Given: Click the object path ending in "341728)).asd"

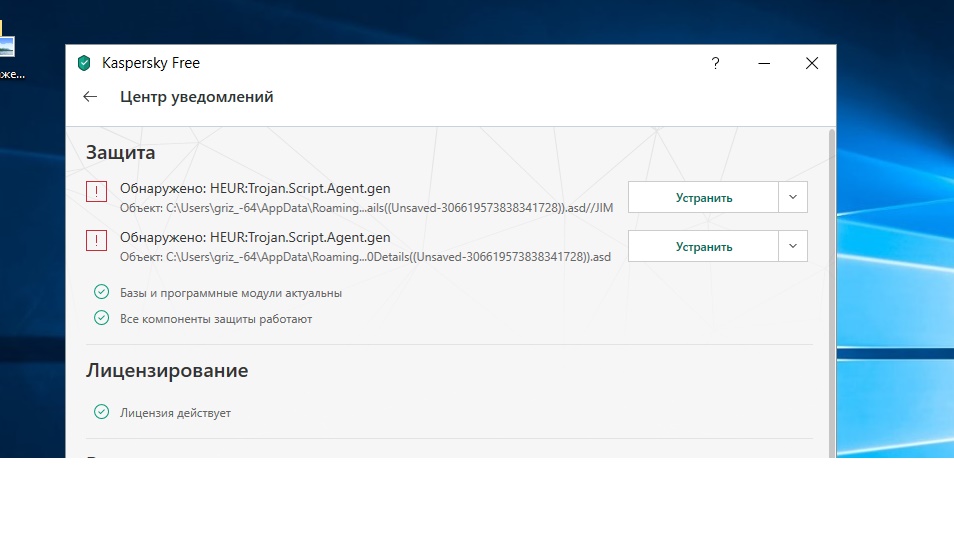Looking at the screenshot, I should [365, 257].
